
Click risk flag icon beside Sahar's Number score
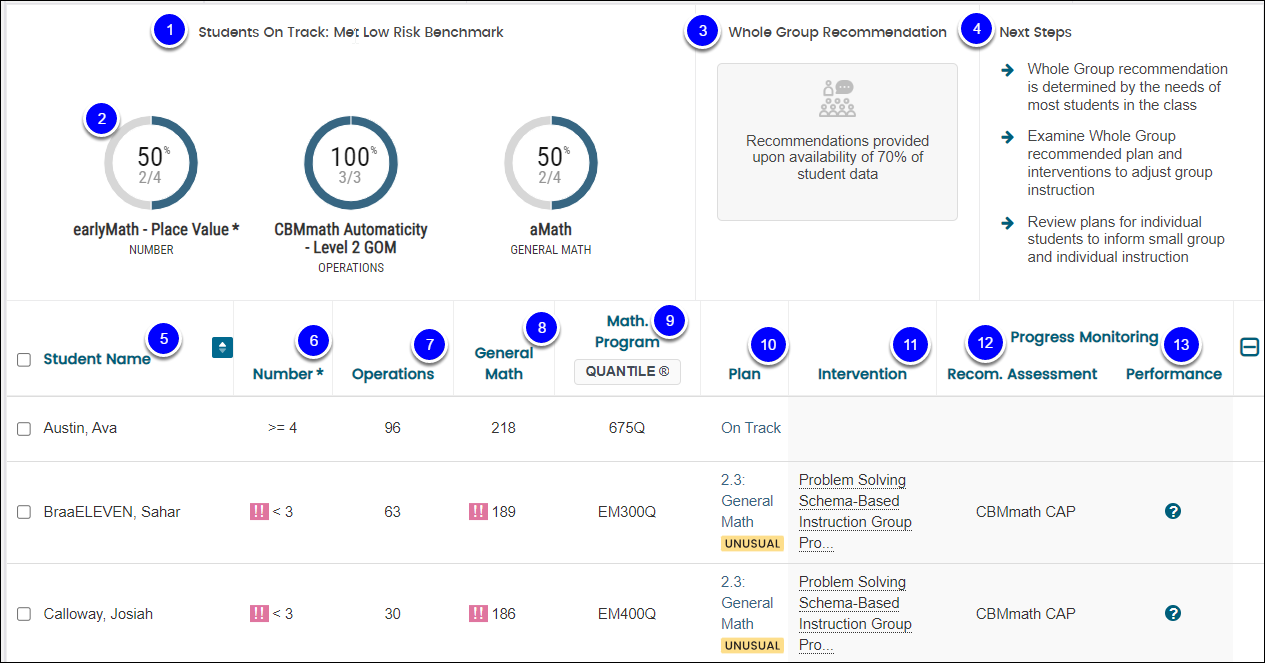pyautogui.click(x=259, y=512)
